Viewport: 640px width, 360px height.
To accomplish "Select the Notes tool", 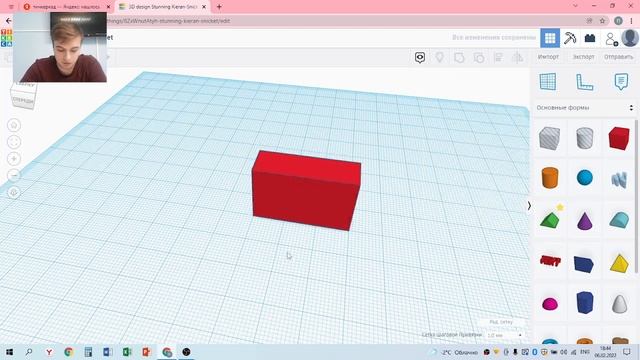I will click(621, 82).
